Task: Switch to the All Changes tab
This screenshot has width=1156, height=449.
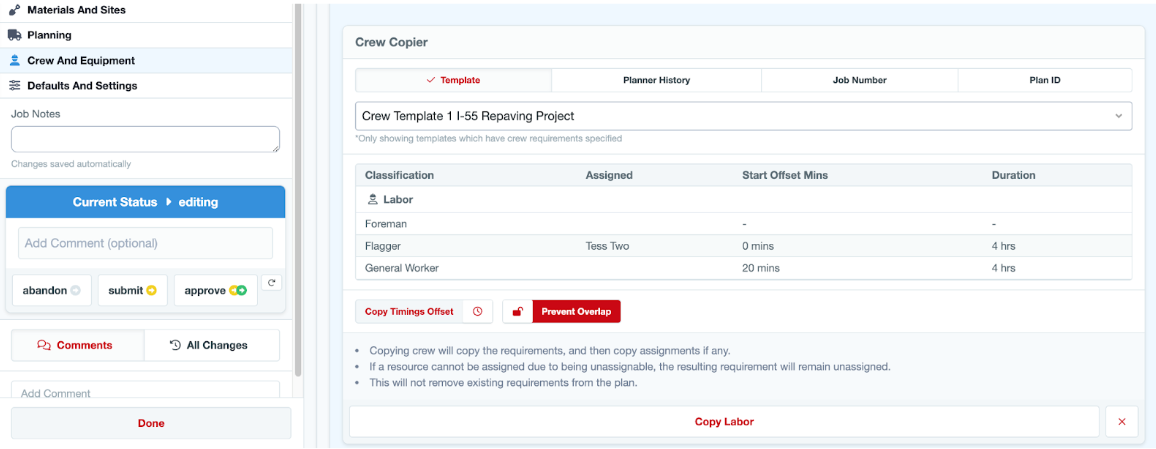Action: click(x=210, y=345)
